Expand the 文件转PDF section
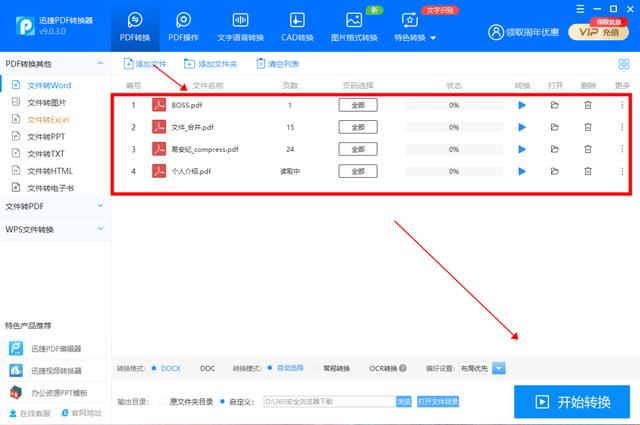Screen dimensions: 640x425 tap(55, 206)
